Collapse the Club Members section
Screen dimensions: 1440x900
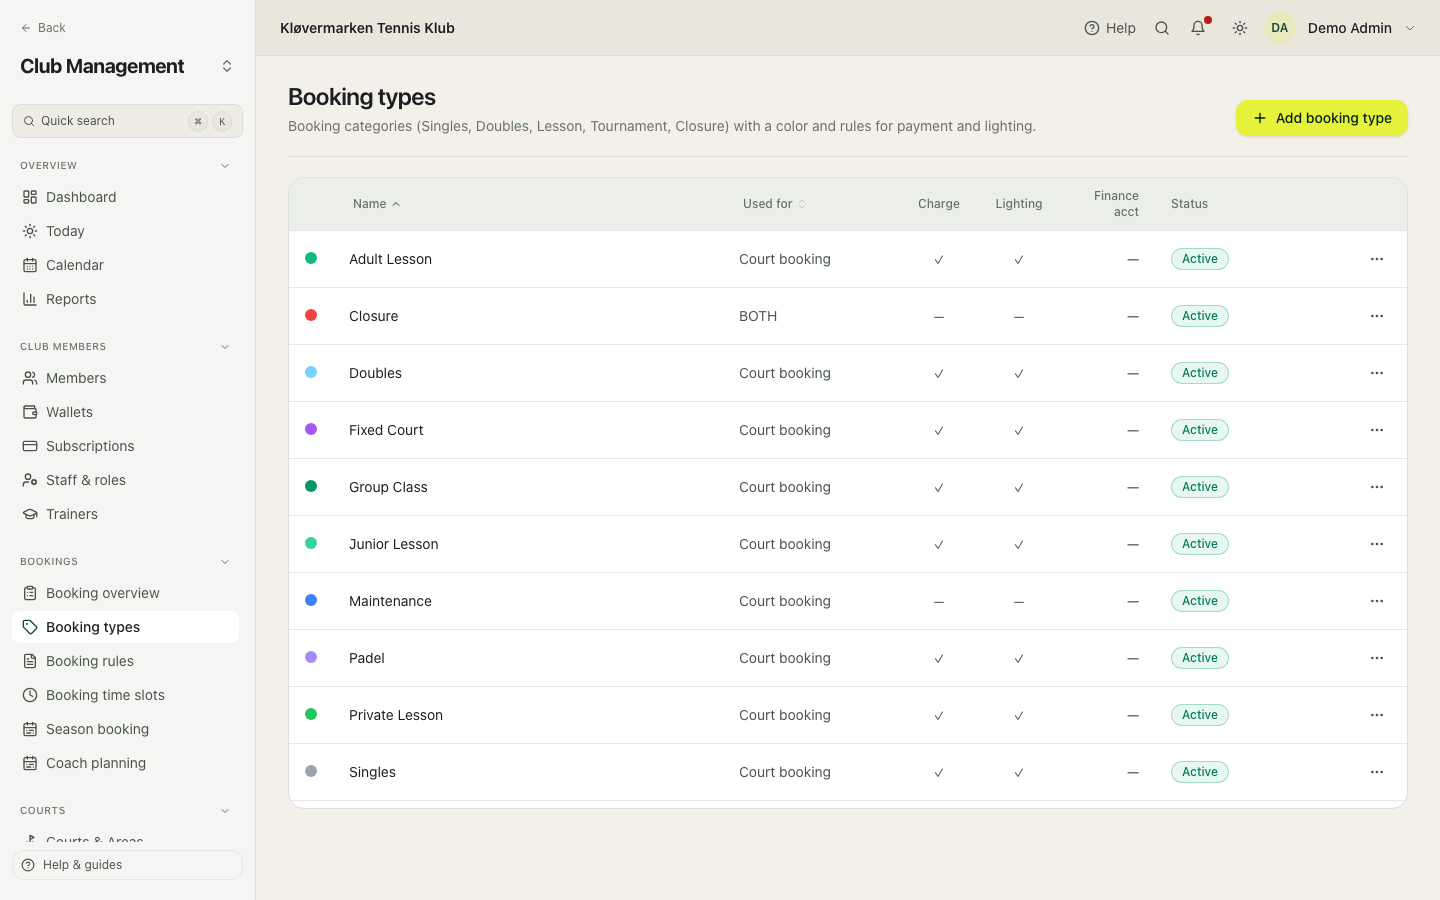[225, 347]
